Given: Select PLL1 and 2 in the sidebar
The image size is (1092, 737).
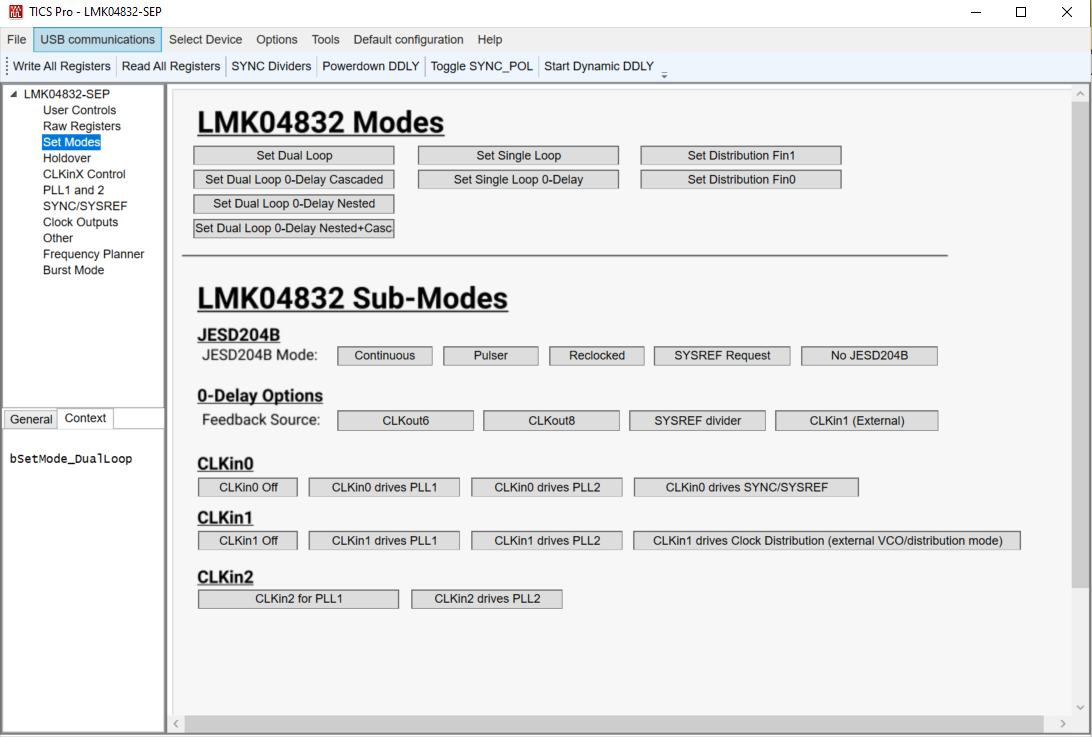Looking at the screenshot, I should [x=73, y=190].
